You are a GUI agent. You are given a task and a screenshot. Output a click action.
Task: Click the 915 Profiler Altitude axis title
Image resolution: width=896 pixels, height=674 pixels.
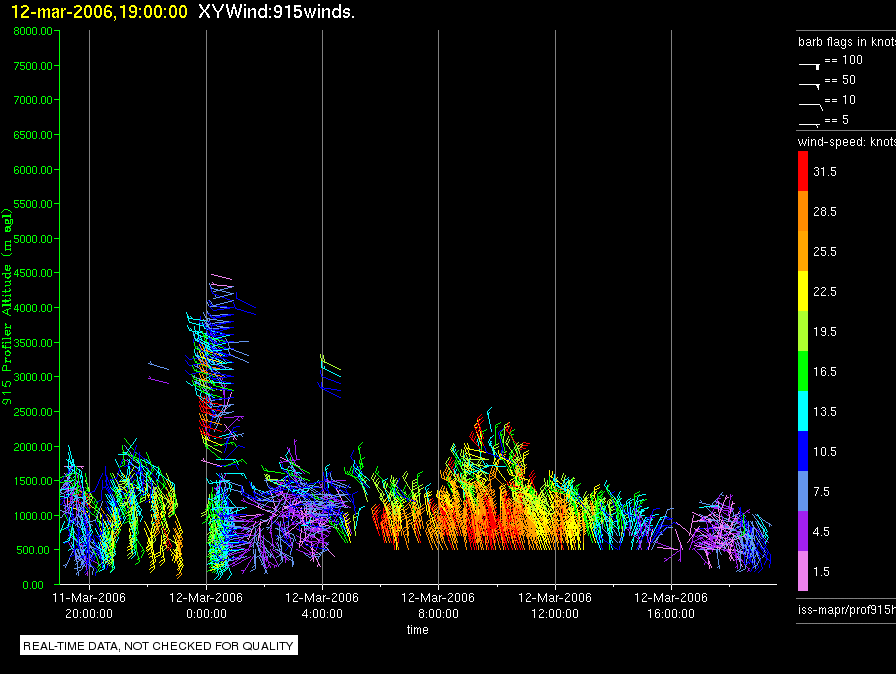point(6,306)
